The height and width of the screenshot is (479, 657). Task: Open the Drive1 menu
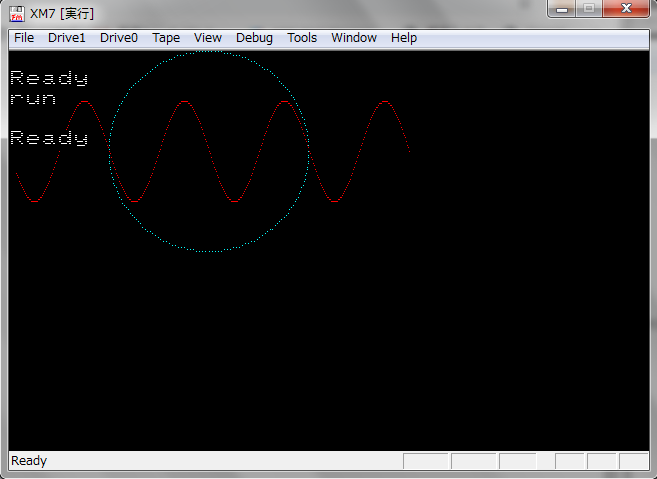pyautogui.click(x=67, y=38)
